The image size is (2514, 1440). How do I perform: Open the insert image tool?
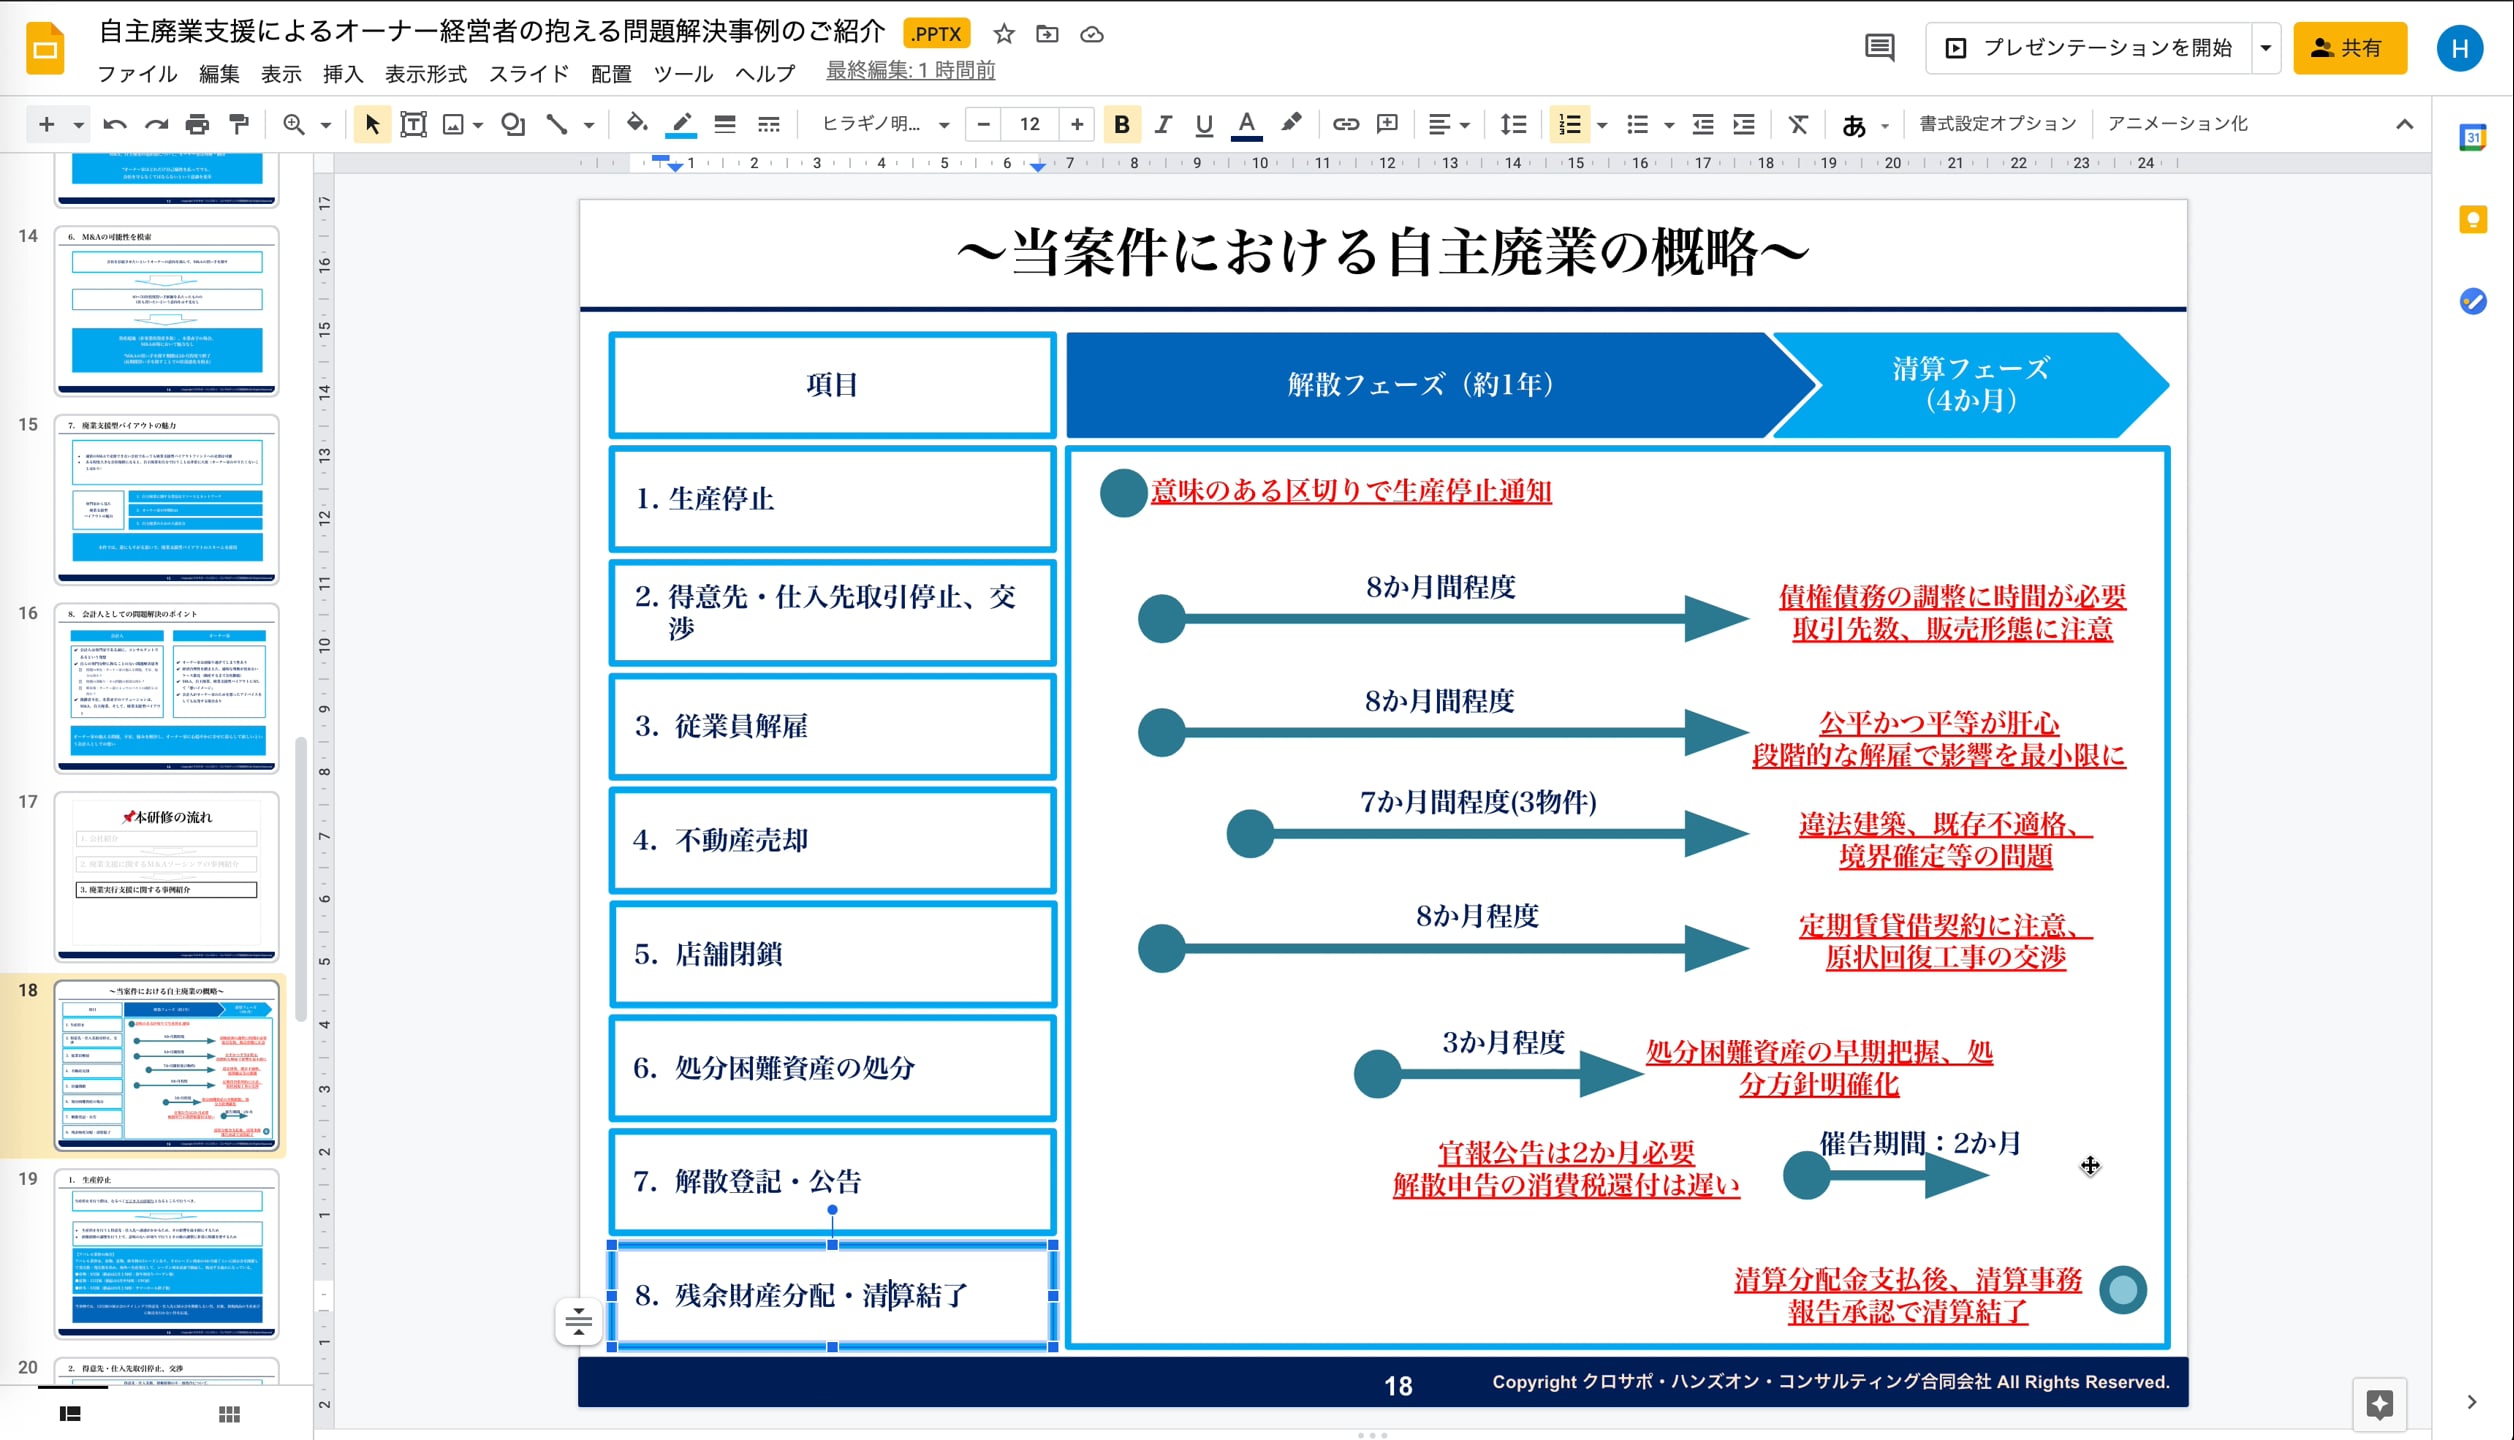[x=453, y=124]
